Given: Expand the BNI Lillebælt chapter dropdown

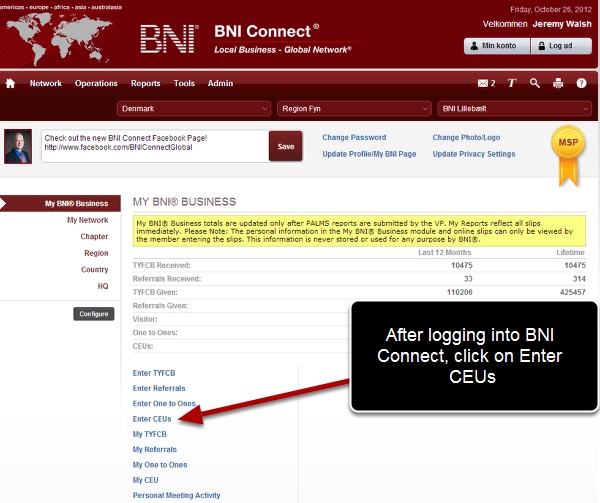Looking at the screenshot, I should click(514, 108).
